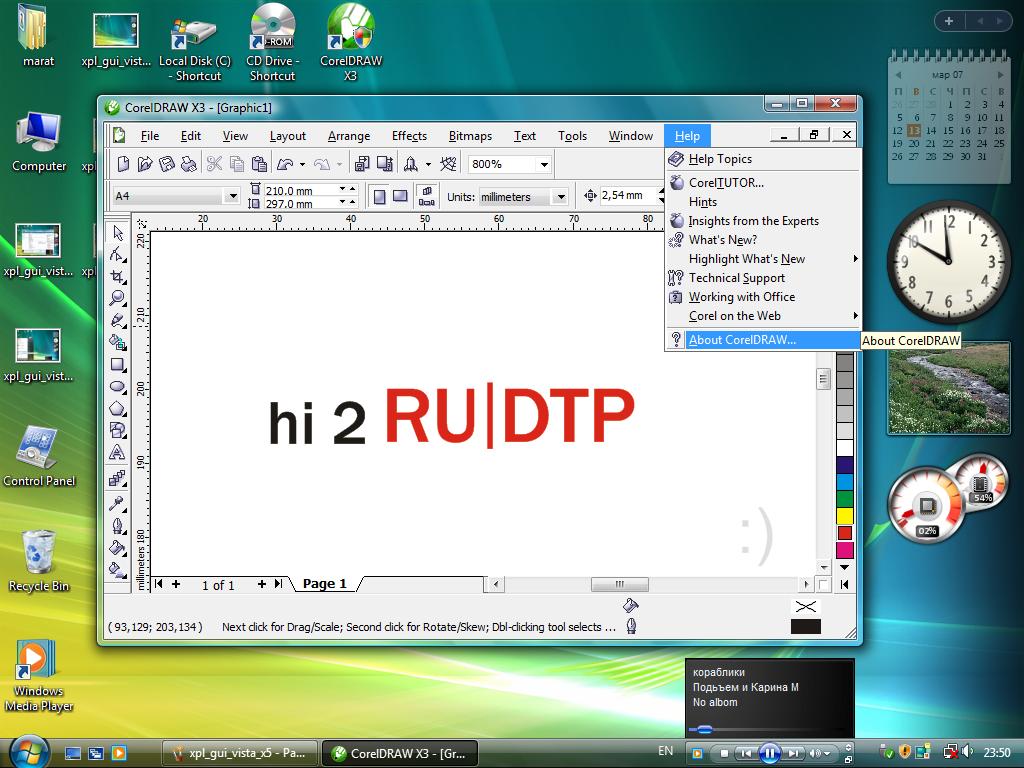
Task: Pause playback in the media player toolbar
Action: pyautogui.click(x=769, y=754)
